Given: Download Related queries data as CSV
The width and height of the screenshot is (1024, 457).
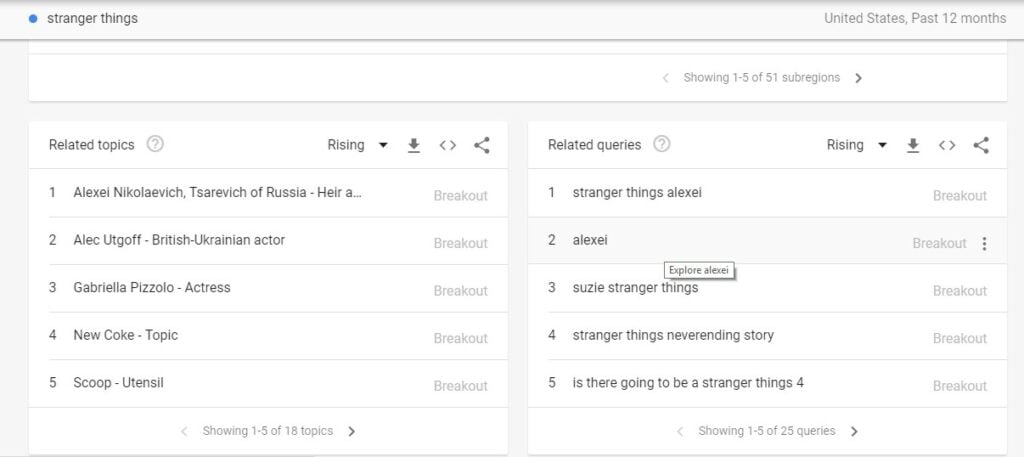Looking at the screenshot, I should (913, 145).
